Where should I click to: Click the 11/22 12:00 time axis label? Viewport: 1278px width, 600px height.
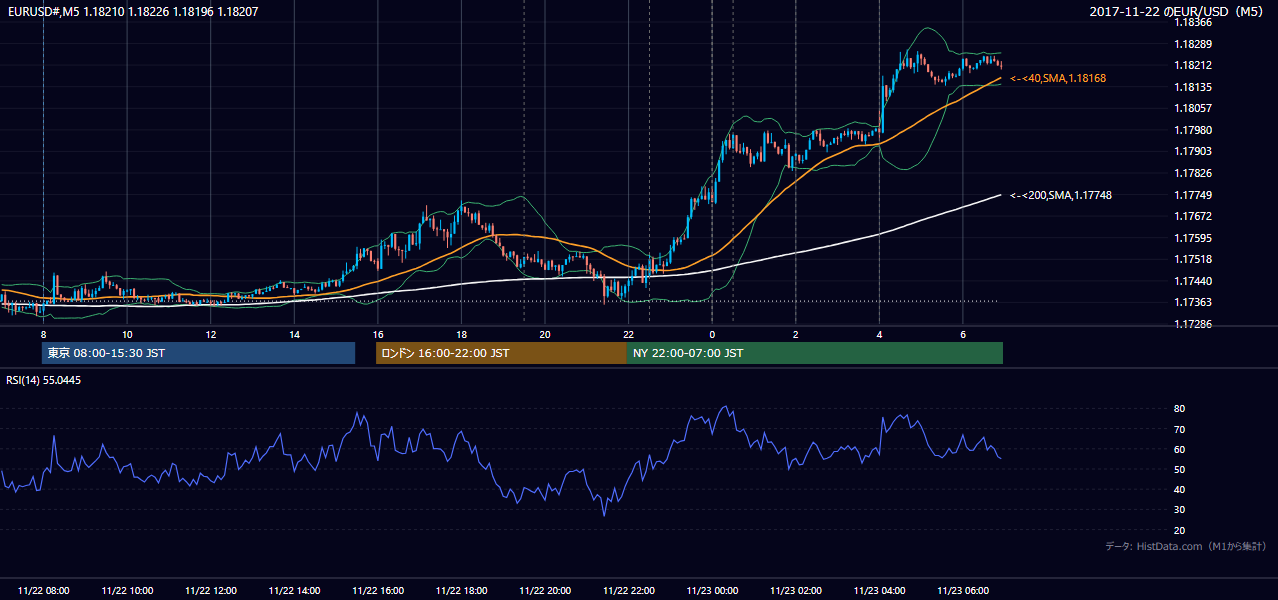coord(211,590)
